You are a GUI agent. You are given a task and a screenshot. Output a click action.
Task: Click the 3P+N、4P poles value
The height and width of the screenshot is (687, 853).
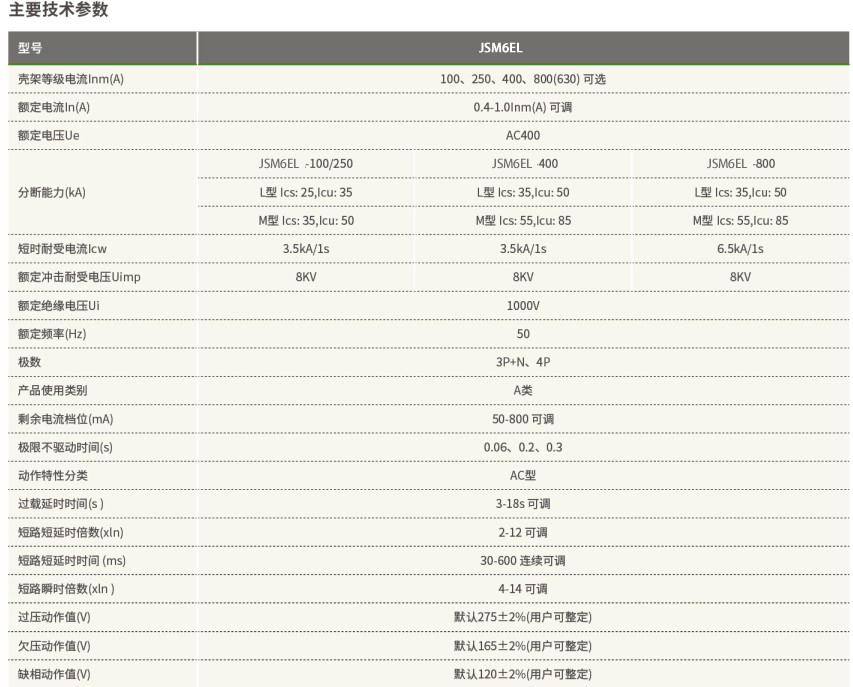[523, 362]
